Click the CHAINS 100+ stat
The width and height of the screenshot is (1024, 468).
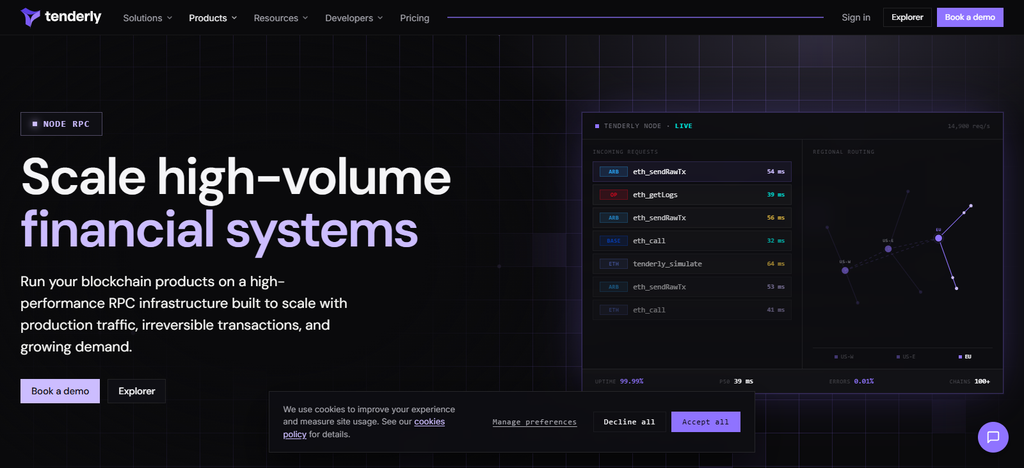[970, 381]
